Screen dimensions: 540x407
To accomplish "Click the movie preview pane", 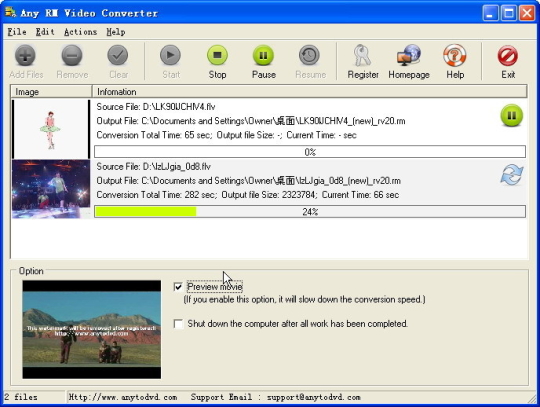I will point(92,330).
